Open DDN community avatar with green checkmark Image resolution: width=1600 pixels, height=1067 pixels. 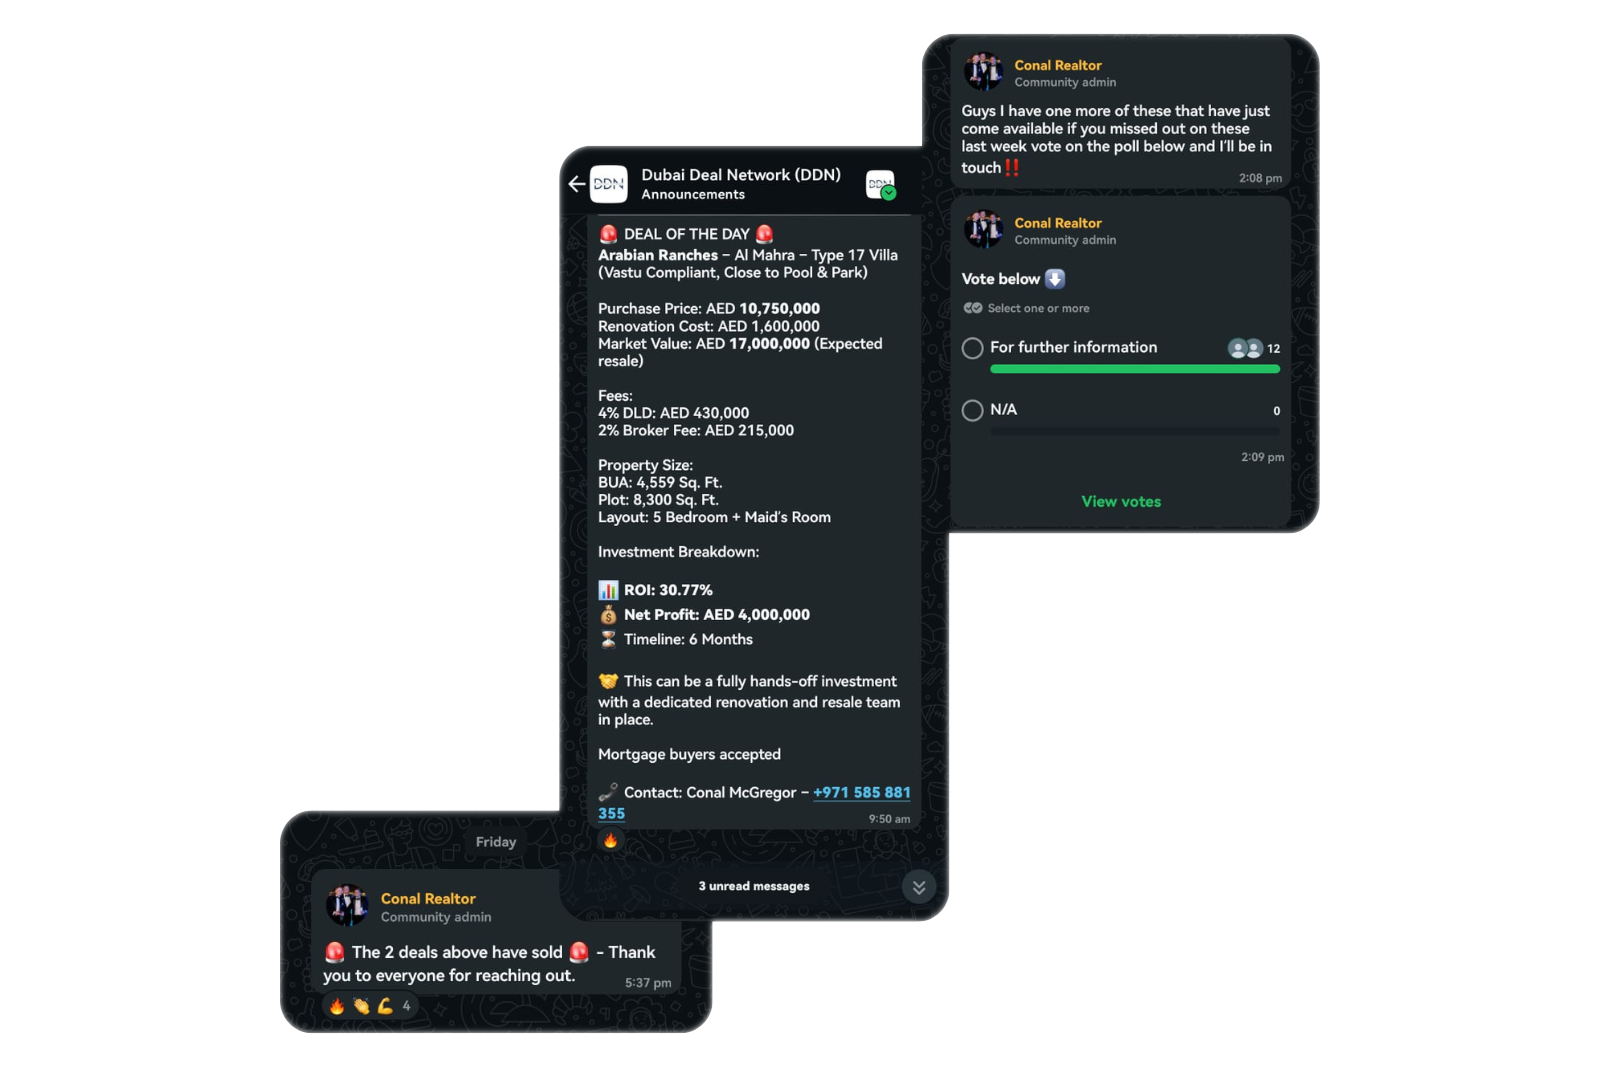tap(880, 184)
